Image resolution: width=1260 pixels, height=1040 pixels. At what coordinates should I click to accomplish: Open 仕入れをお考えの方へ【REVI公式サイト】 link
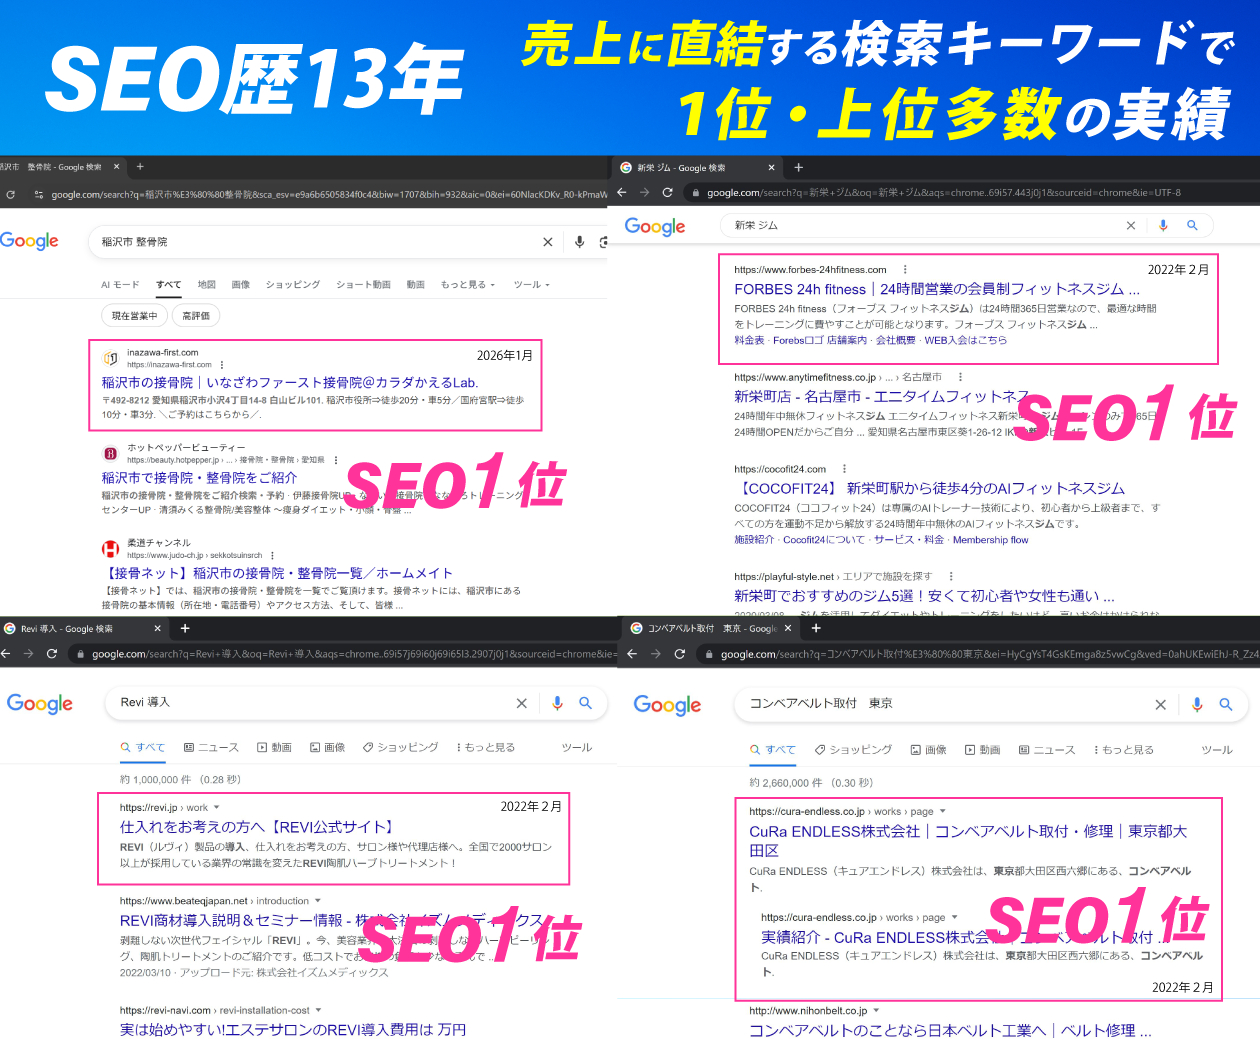click(x=258, y=827)
